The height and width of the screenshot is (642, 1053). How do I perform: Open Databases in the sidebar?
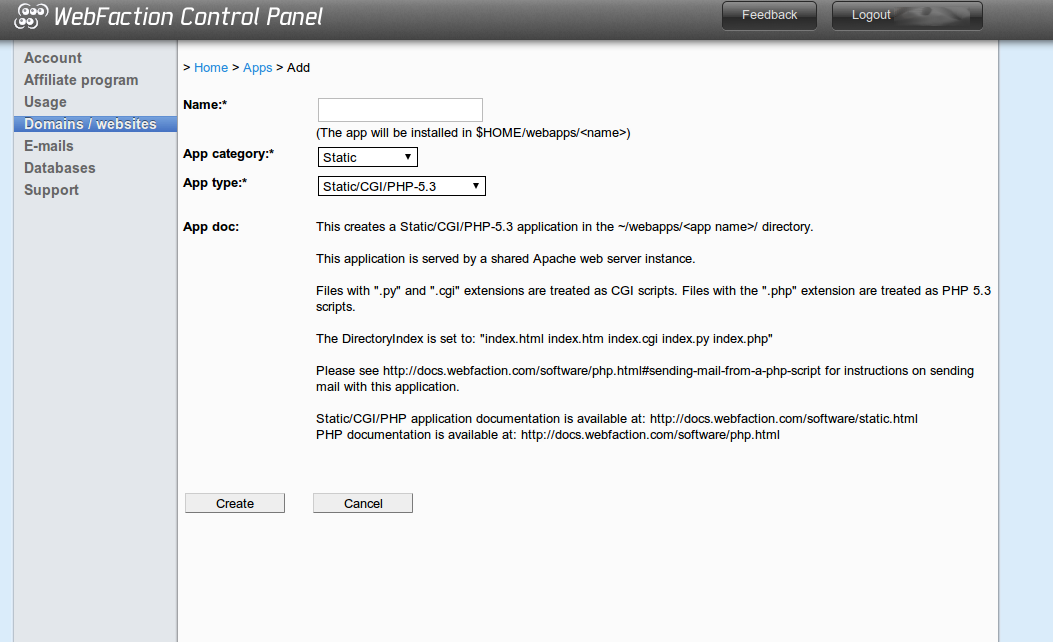pos(60,168)
